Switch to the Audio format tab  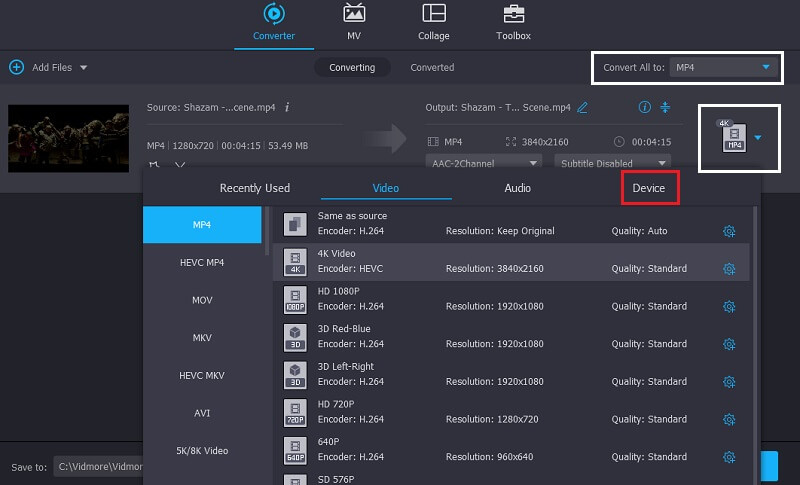517,188
